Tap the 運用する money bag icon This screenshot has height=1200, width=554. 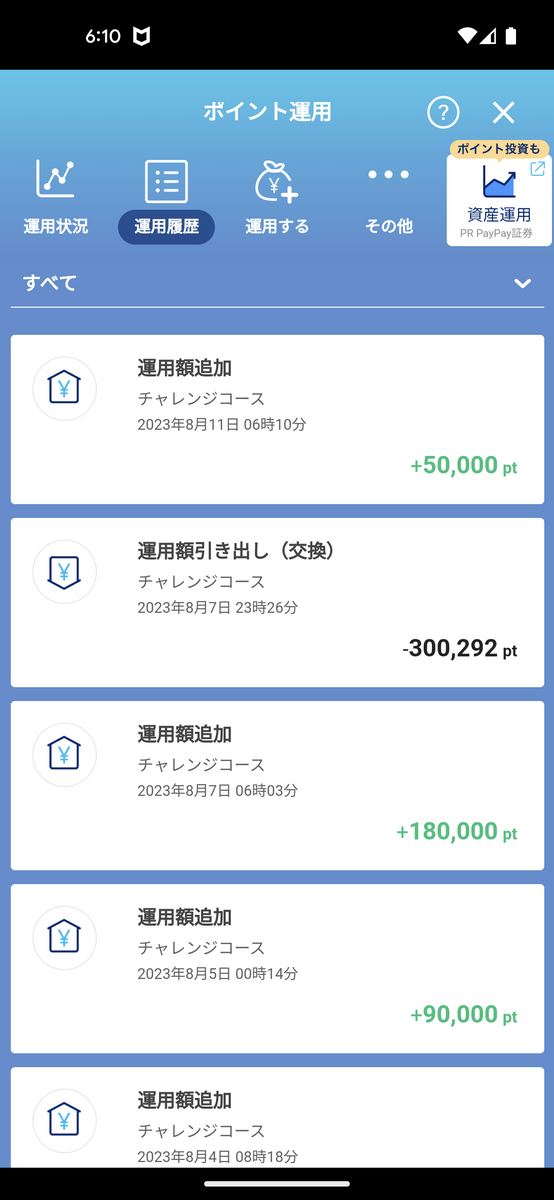click(x=276, y=181)
